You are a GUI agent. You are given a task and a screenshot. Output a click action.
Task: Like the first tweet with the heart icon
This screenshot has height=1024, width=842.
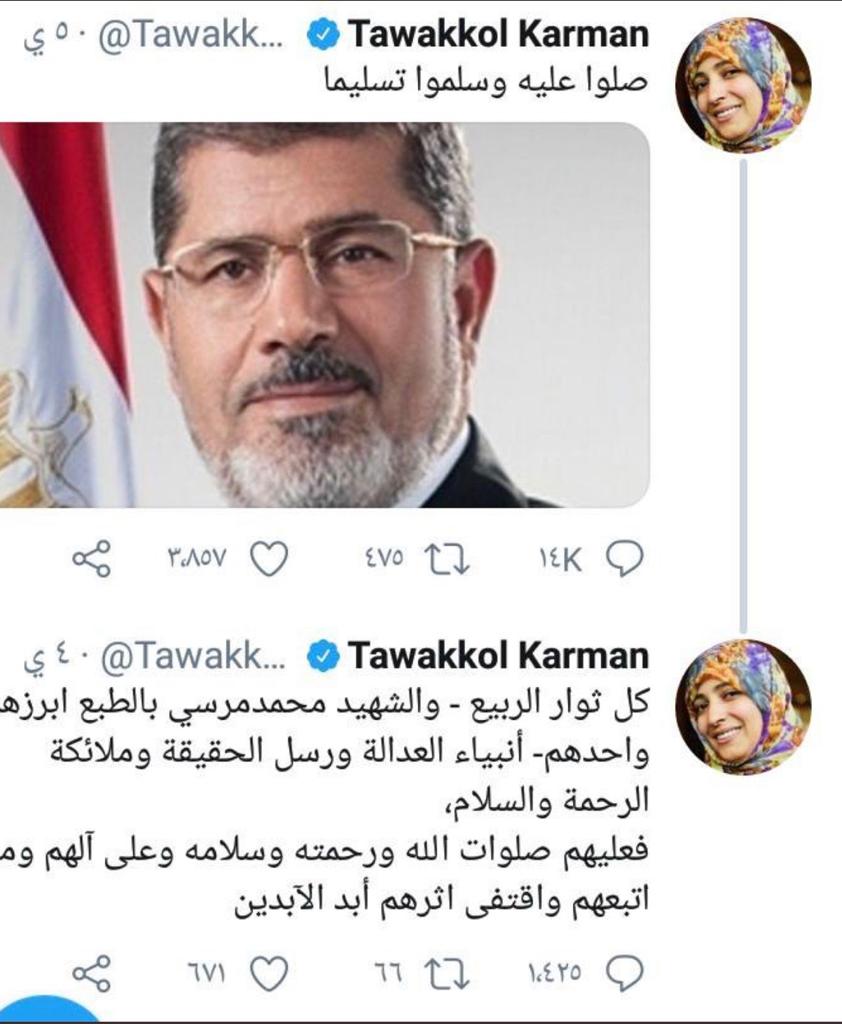pyautogui.click(x=270, y=560)
